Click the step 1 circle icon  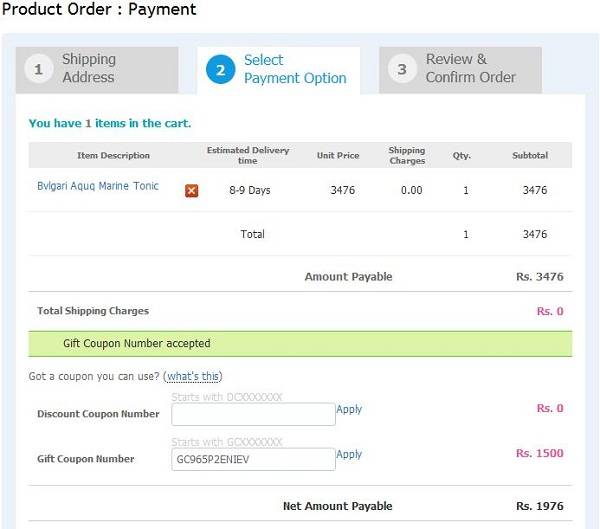[38, 69]
